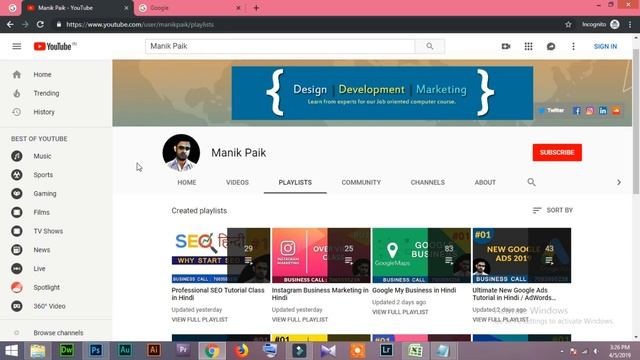640x360 pixels.
Task: View full playlist for Google My Business
Action: pyautogui.click(x=400, y=312)
